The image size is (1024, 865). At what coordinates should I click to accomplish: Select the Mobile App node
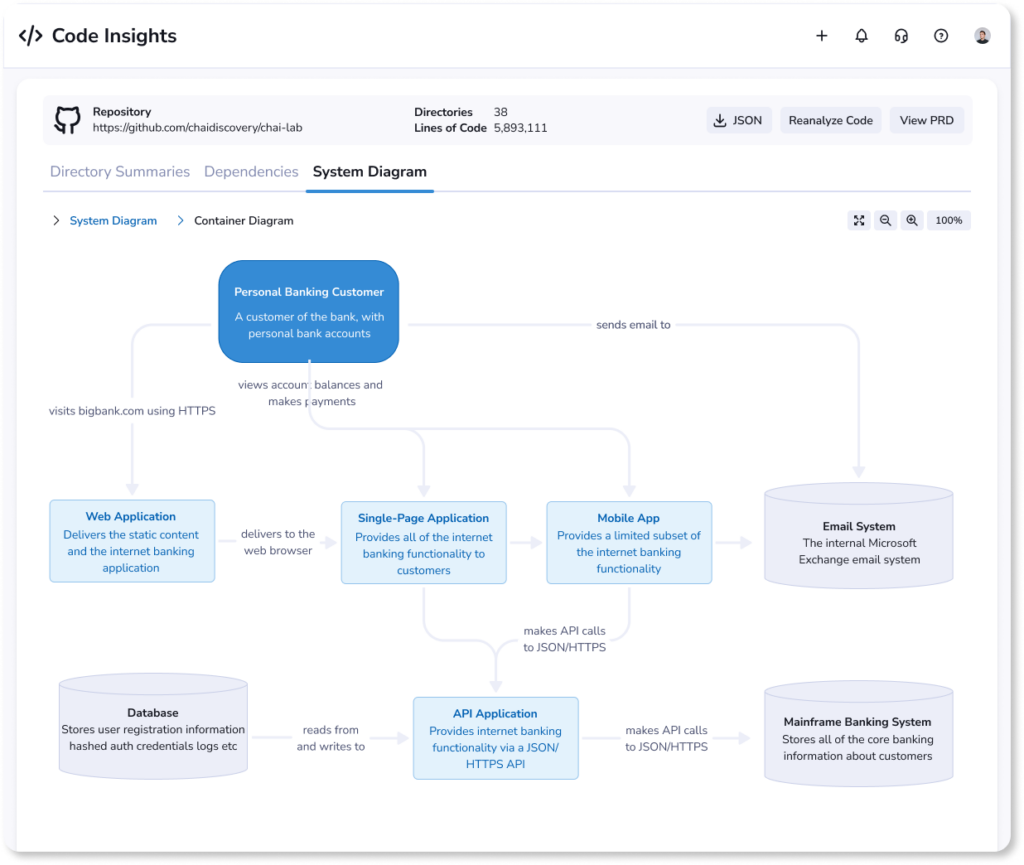point(629,543)
